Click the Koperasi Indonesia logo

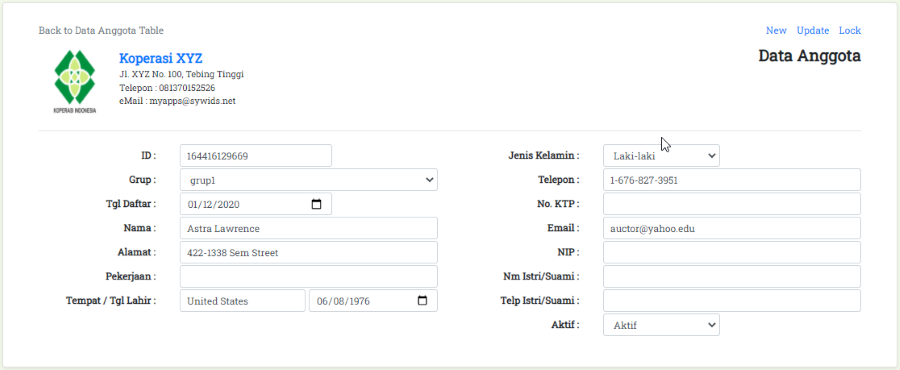tap(75, 81)
